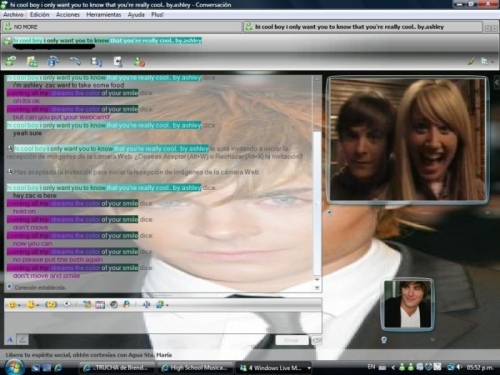Open the TRUCHA de Brend taskbar window
Viewport: 500px width, 375px height.
point(117,368)
